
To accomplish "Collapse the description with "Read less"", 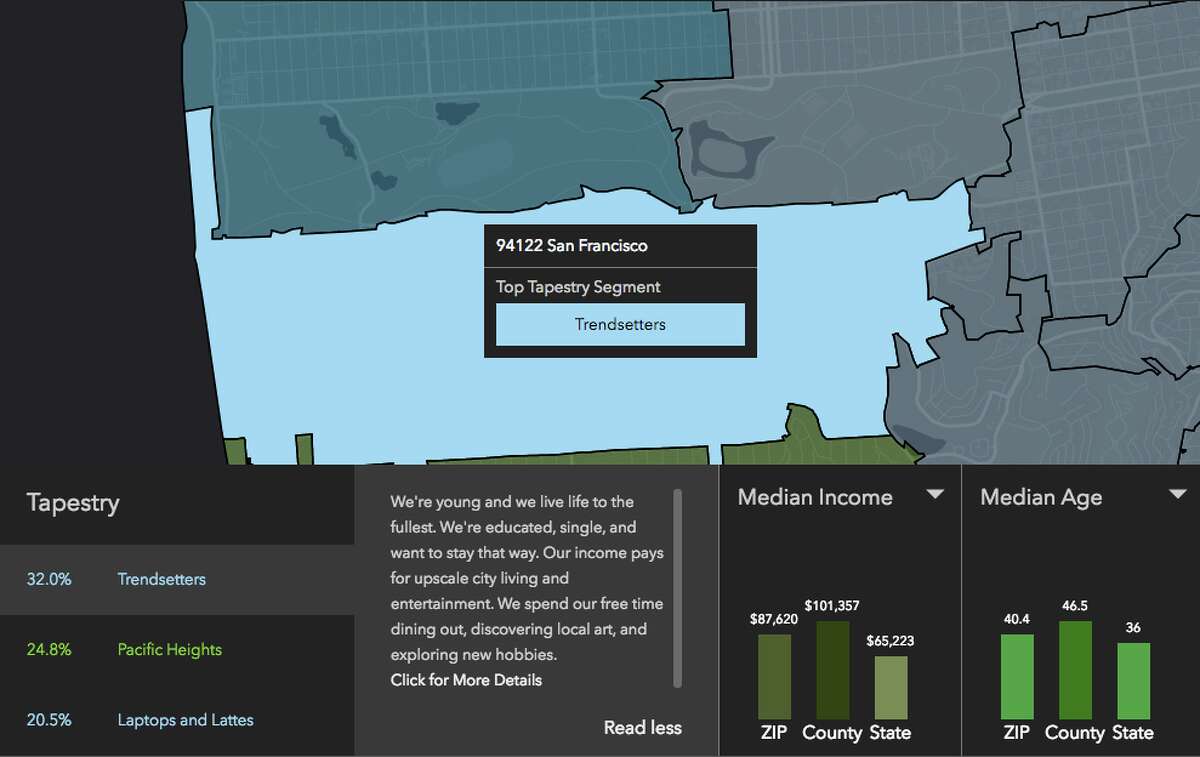I will pyautogui.click(x=642, y=728).
